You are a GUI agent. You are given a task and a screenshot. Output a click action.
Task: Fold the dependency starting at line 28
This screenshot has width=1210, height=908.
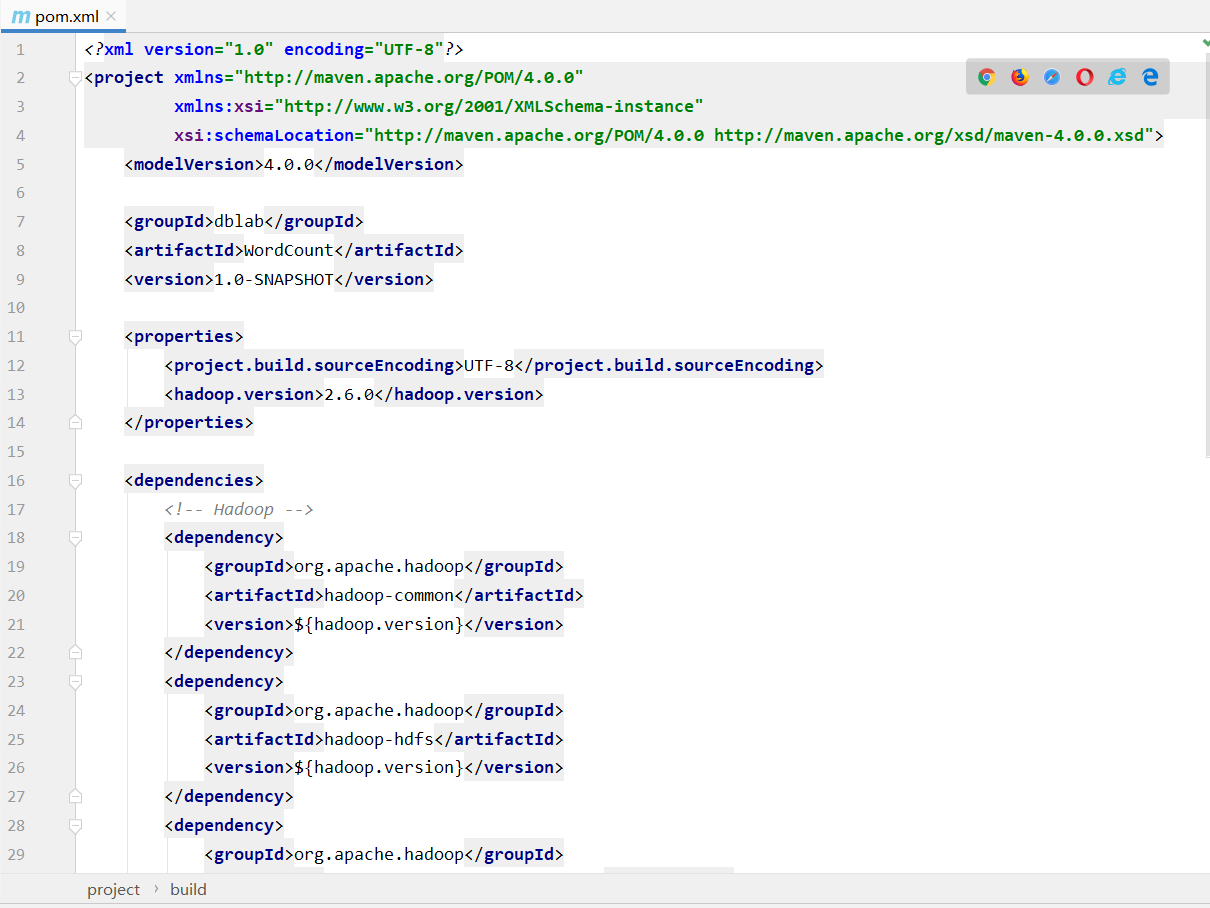click(x=75, y=826)
